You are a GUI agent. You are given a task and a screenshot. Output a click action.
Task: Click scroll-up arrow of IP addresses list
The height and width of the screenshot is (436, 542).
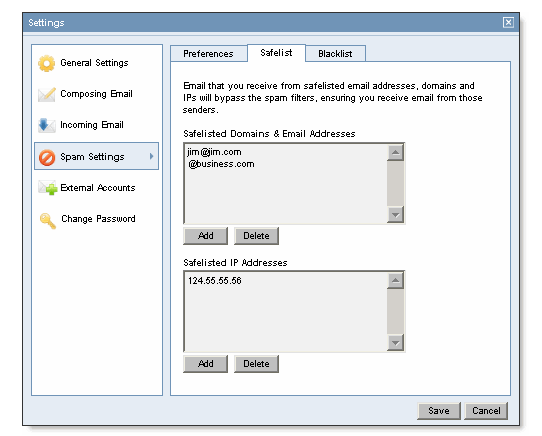(395, 280)
